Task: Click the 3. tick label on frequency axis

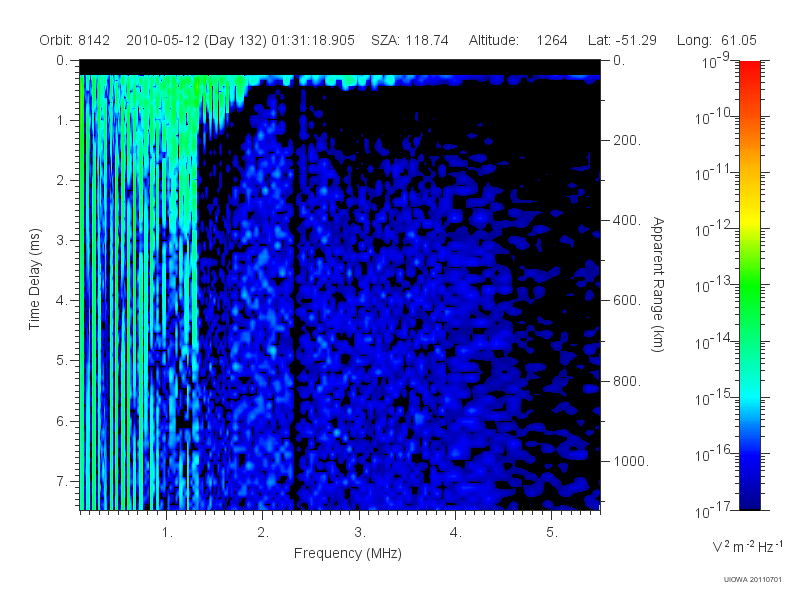Action: coord(360,533)
